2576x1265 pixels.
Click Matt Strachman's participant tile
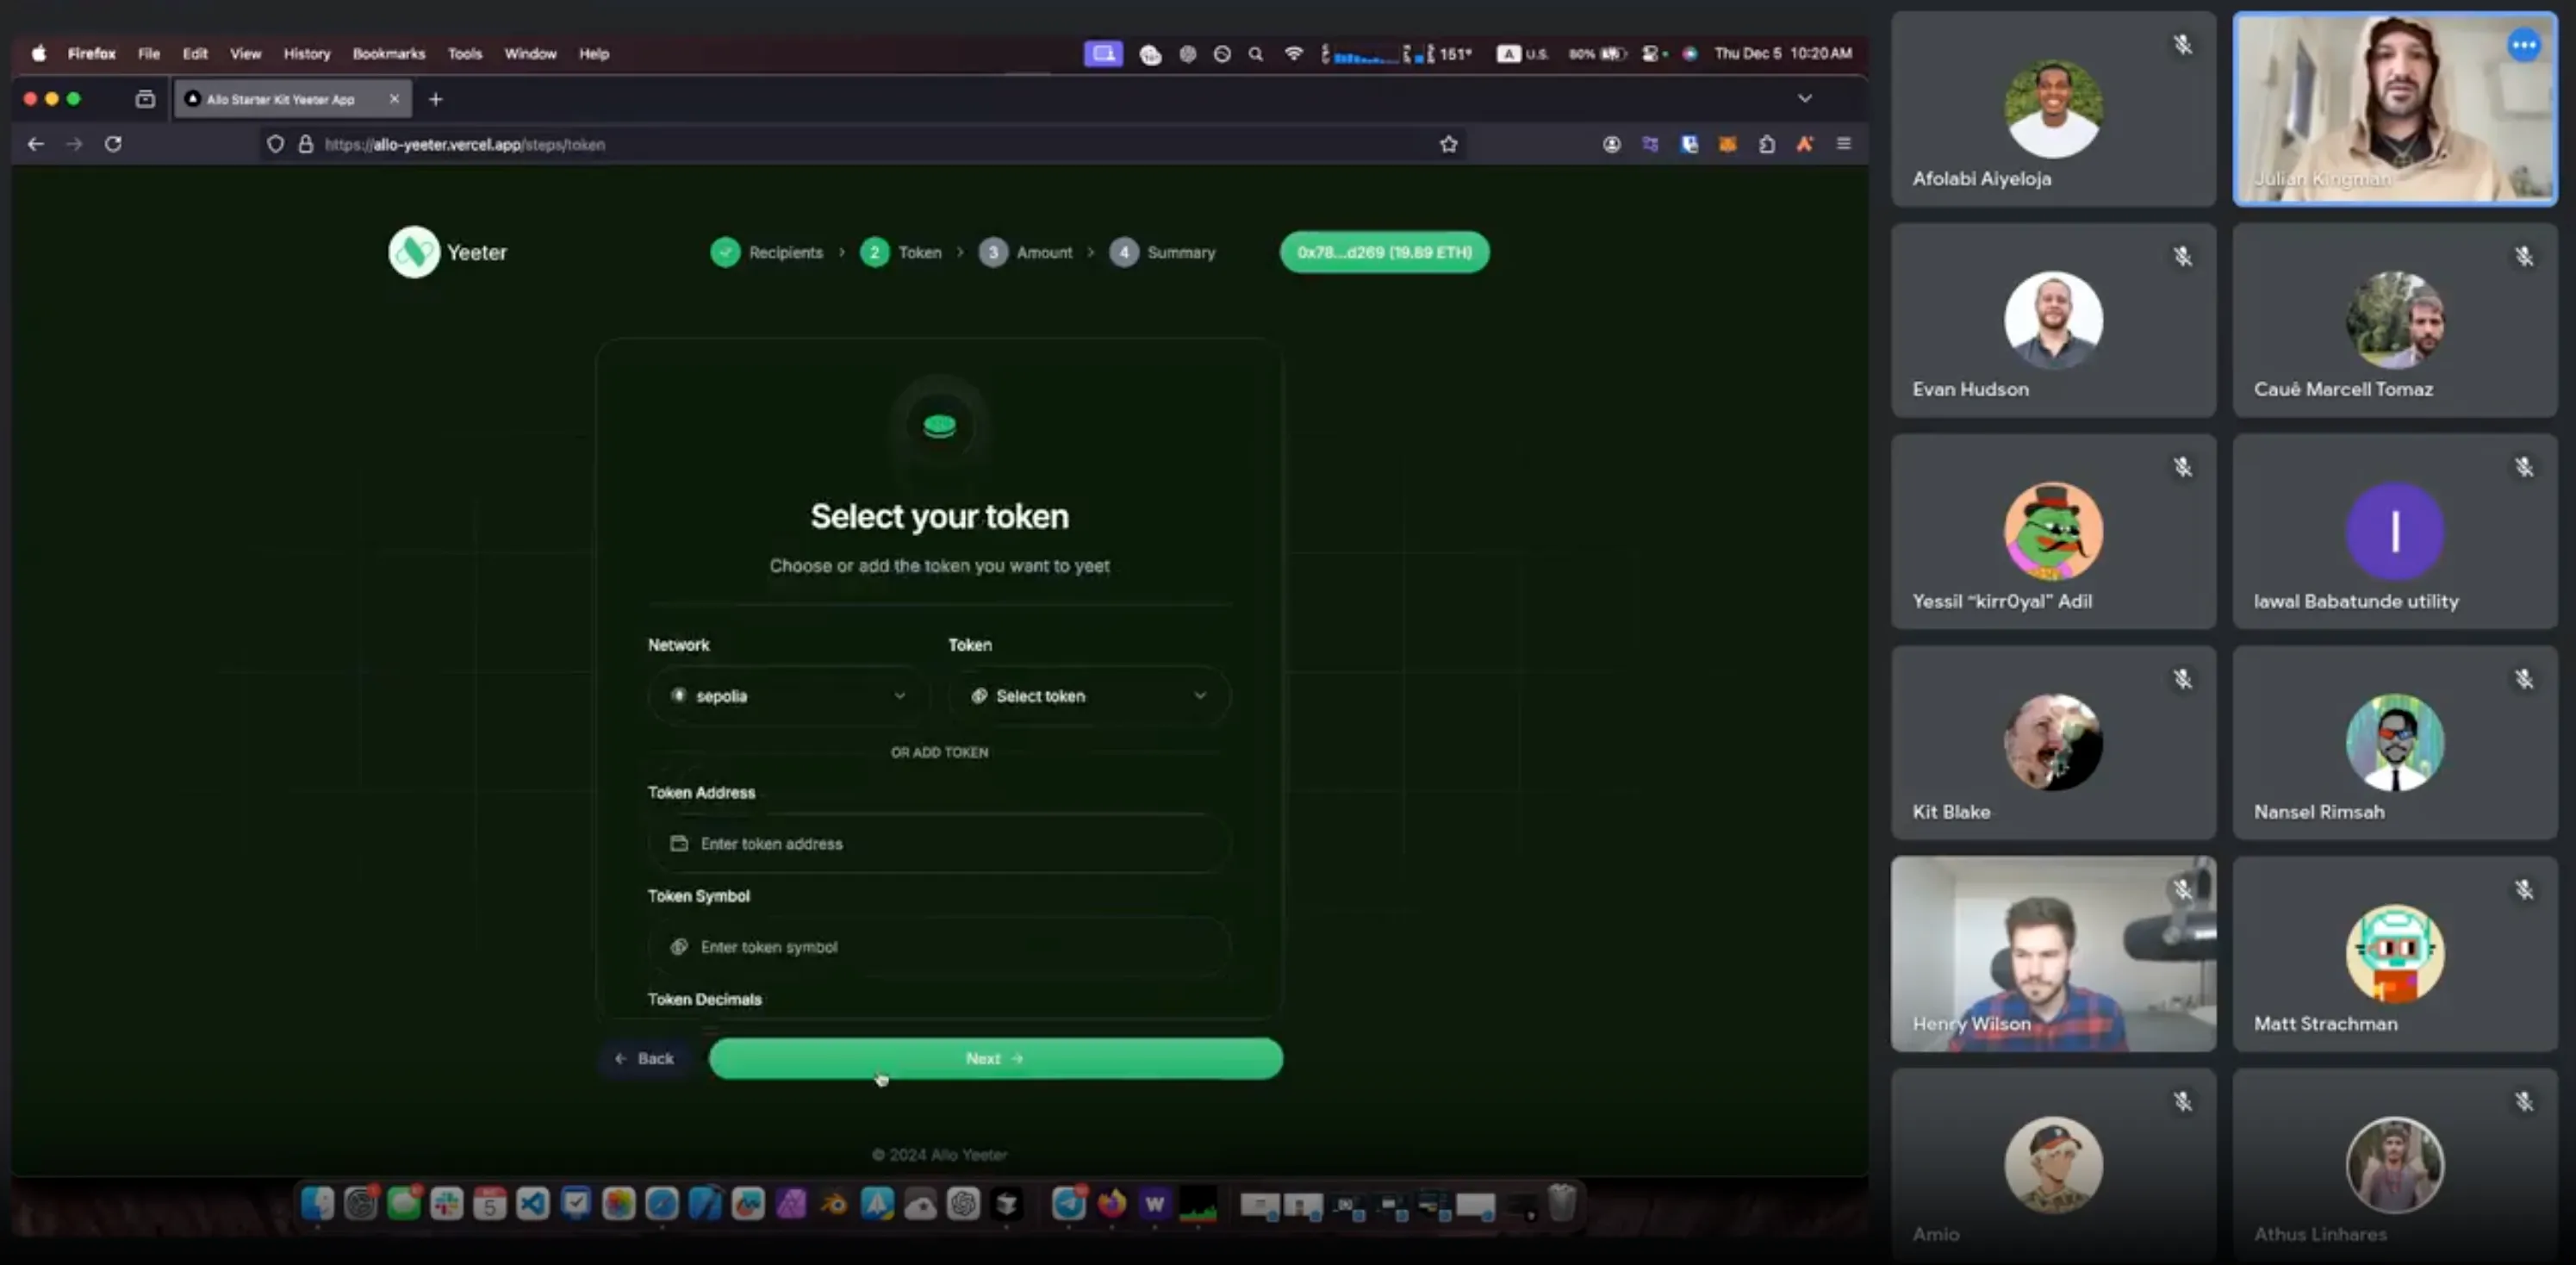click(x=2395, y=953)
